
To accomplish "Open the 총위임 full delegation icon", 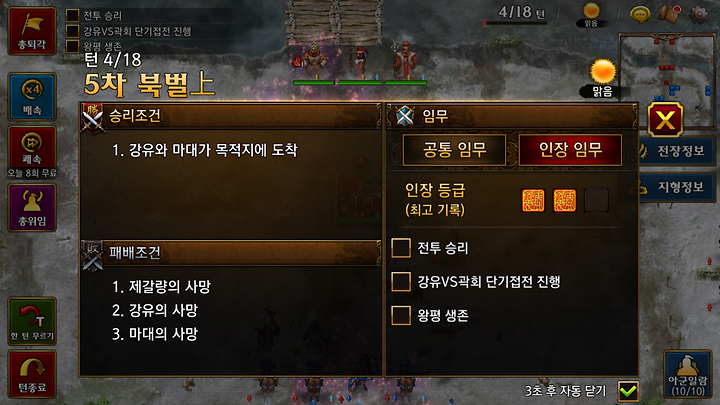I will (x=32, y=208).
